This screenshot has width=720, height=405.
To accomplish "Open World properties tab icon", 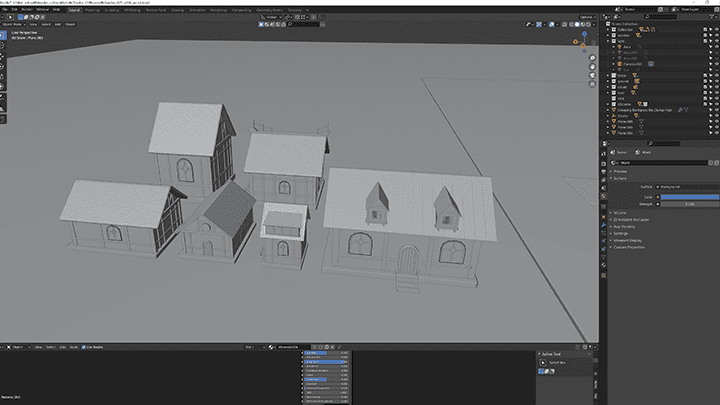I will pos(603,197).
